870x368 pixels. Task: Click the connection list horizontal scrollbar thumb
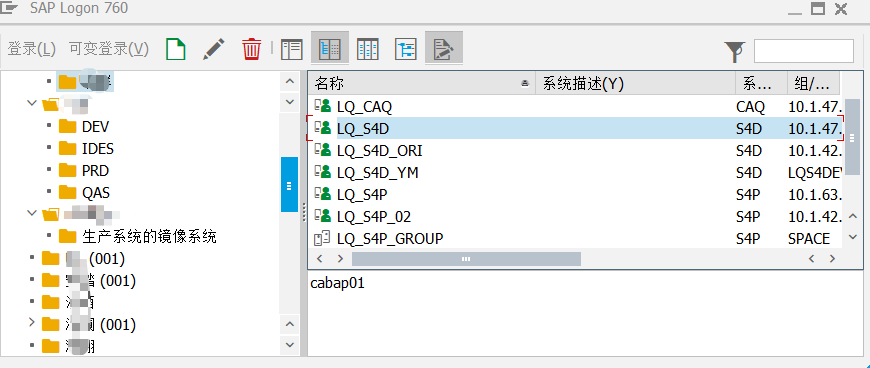click(x=466, y=259)
